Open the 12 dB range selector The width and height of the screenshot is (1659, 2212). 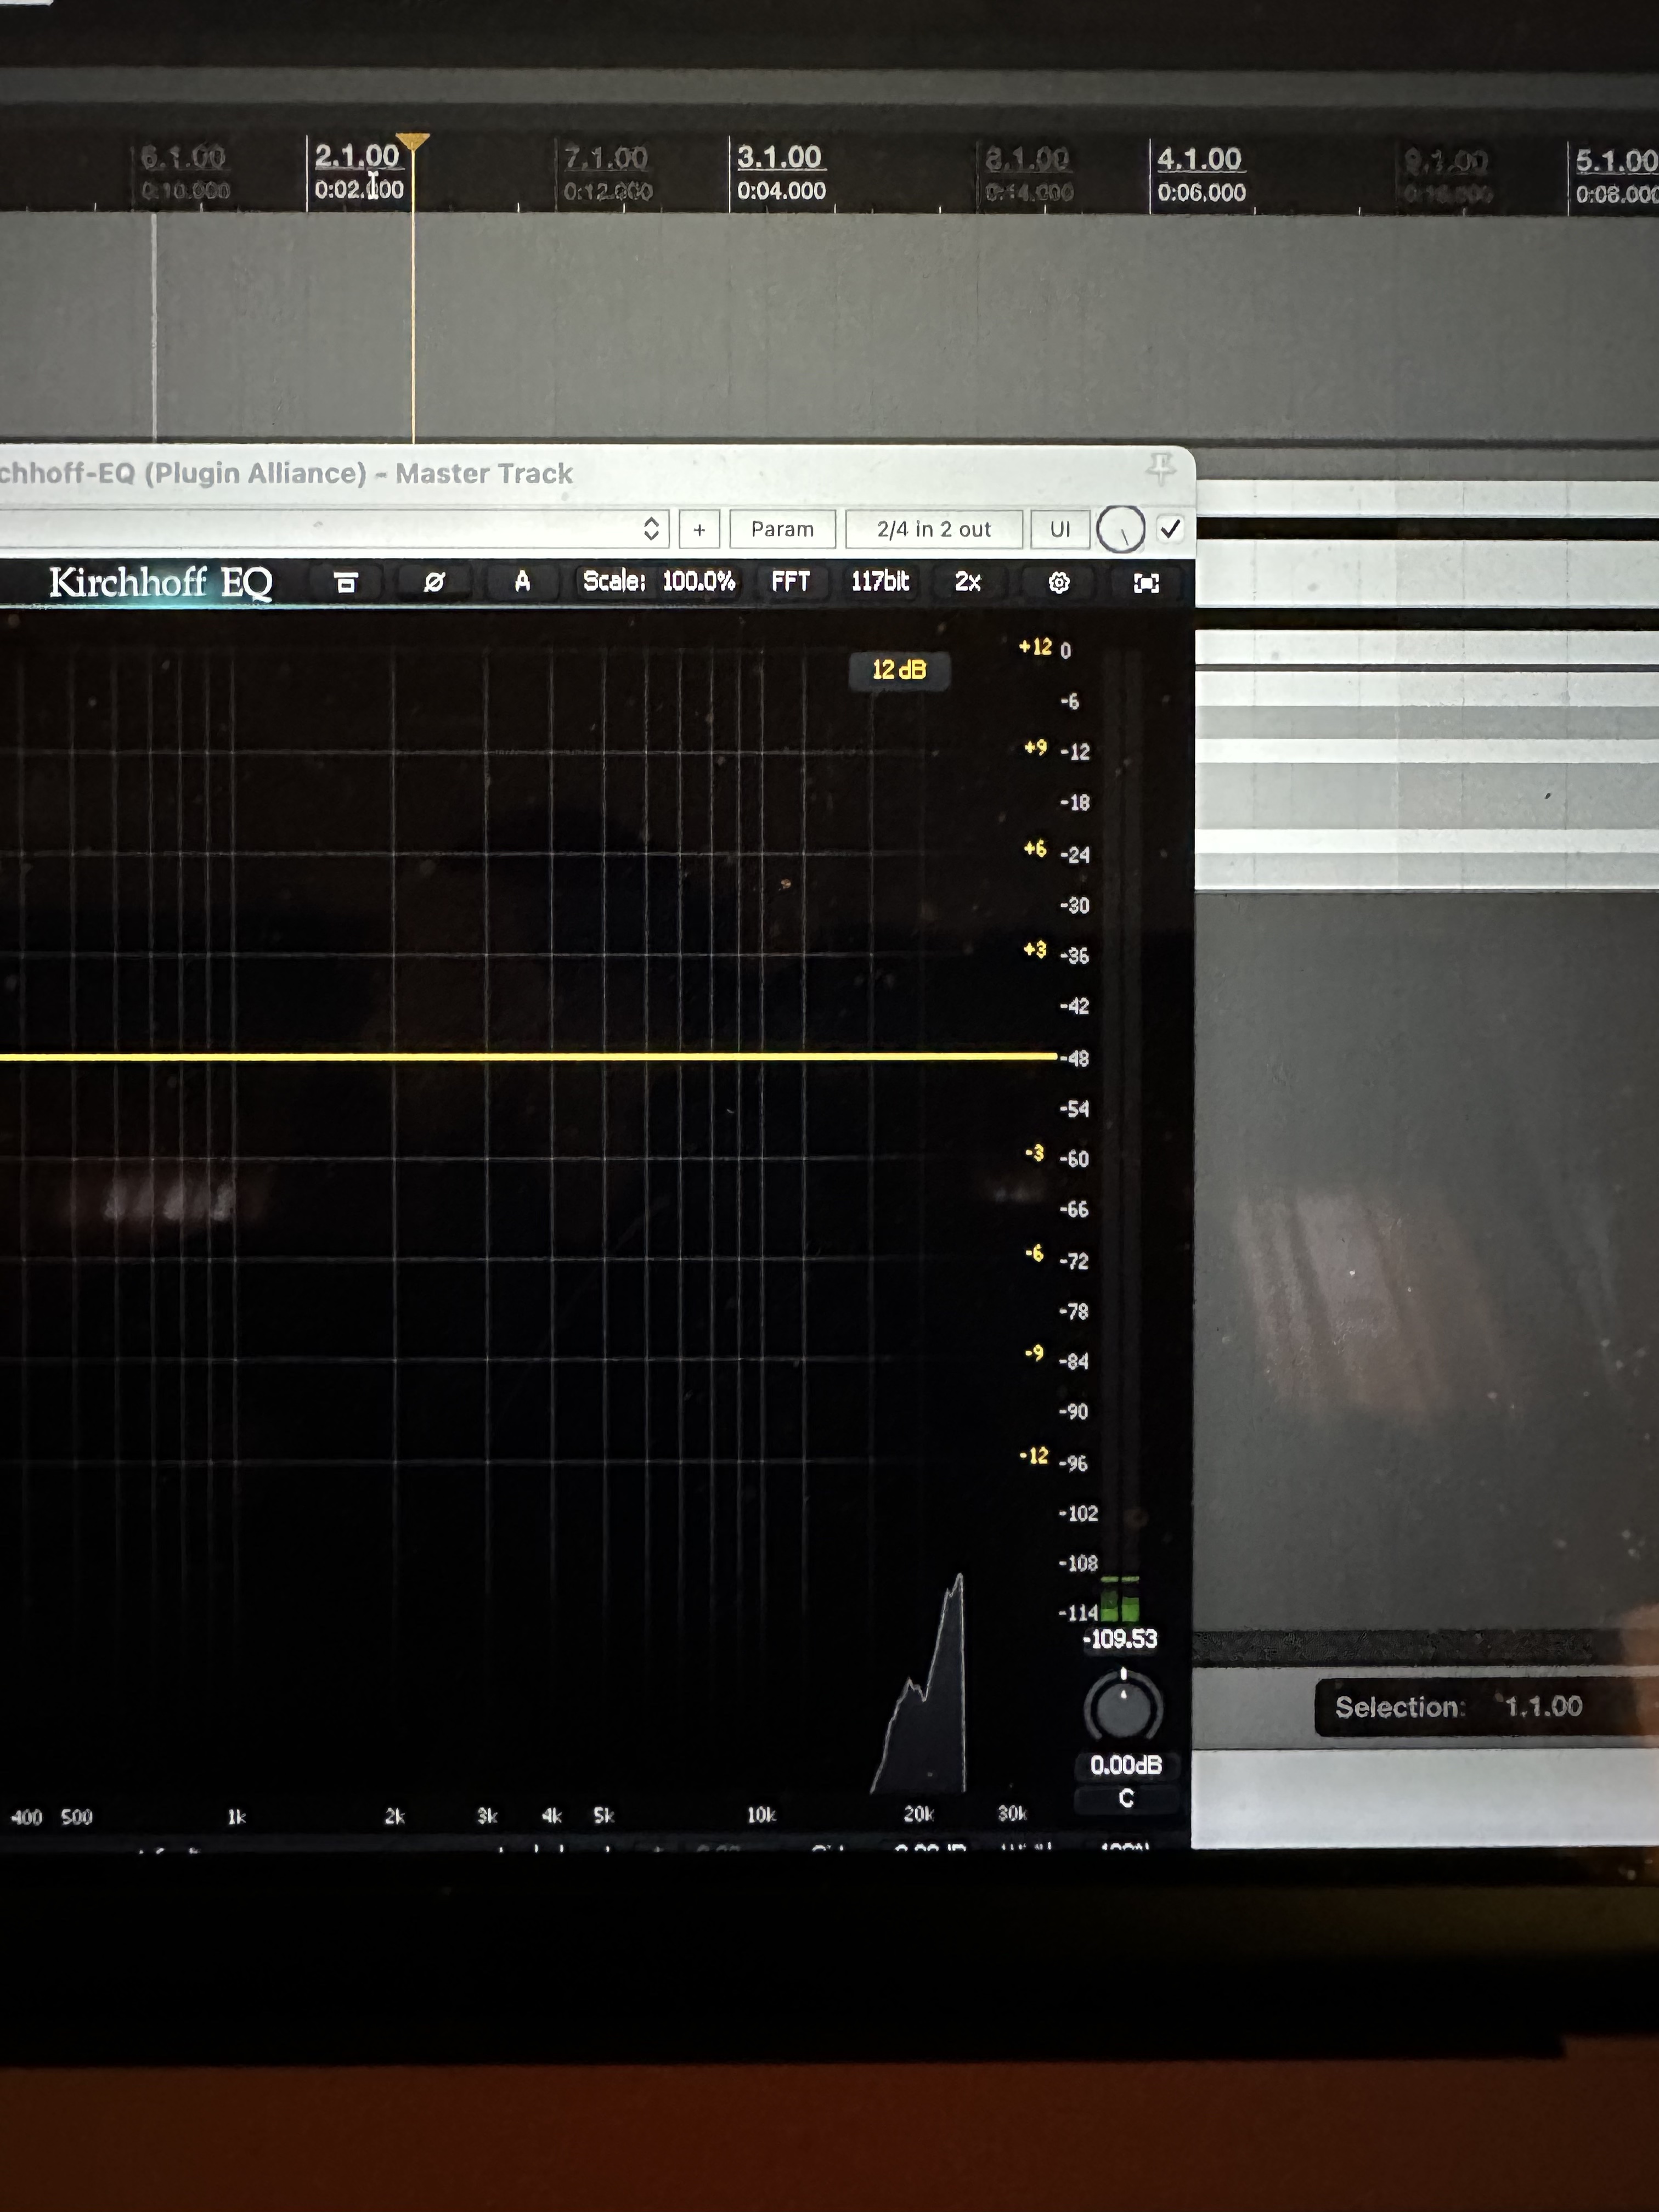899,670
